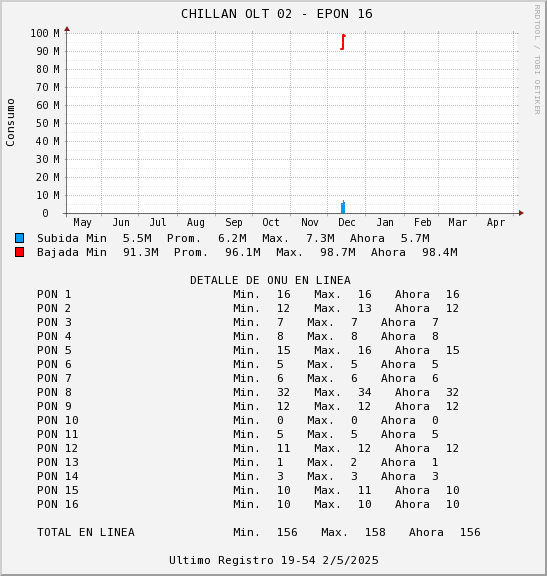Click the Apr label on the time axis

pos(496,223)
